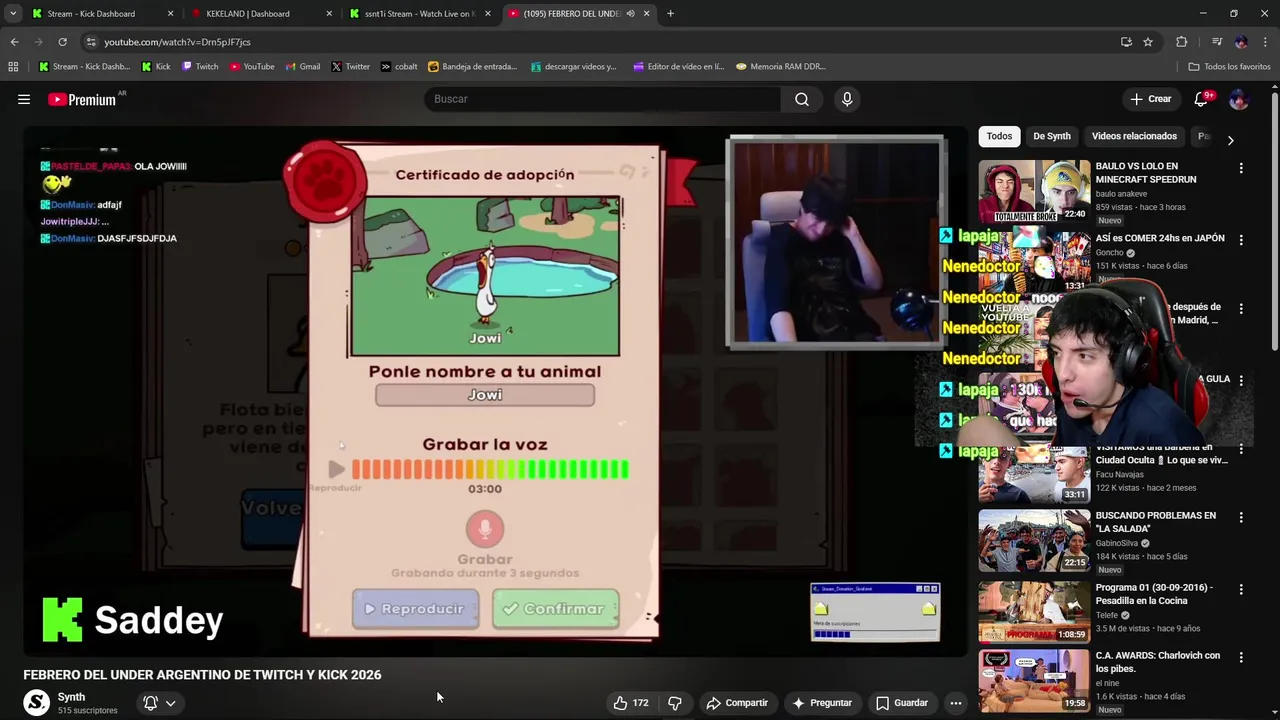The width and height of the screenshot is (1280, 720).
Task: Open options for ASÍ es COMER 24hs video
Action: tap(1241, 240)
